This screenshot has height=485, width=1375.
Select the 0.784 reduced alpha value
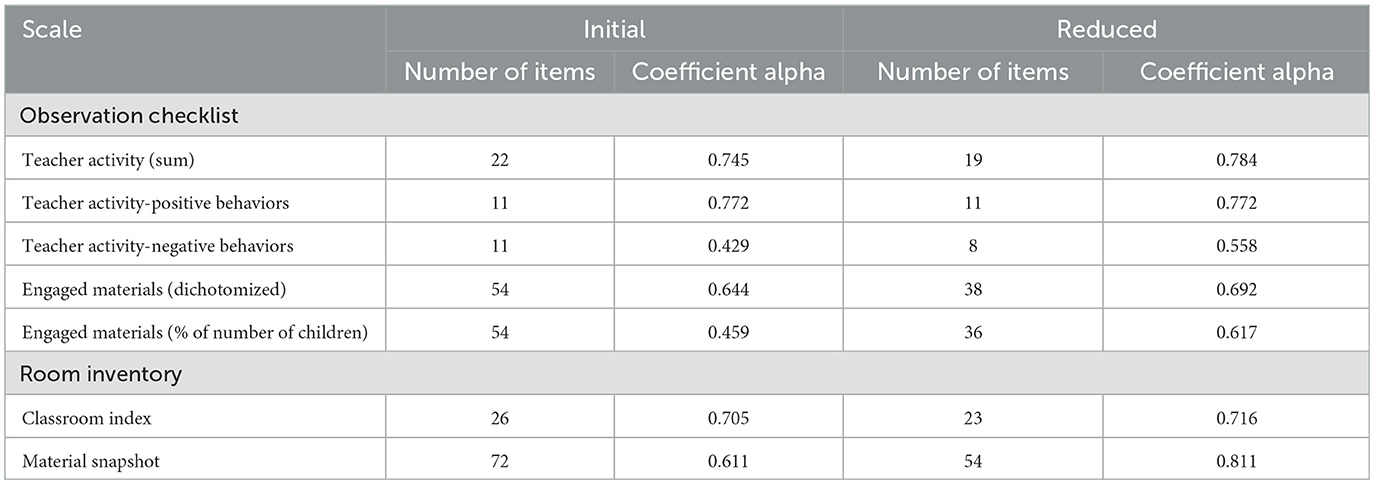[x=1237, y=160]
